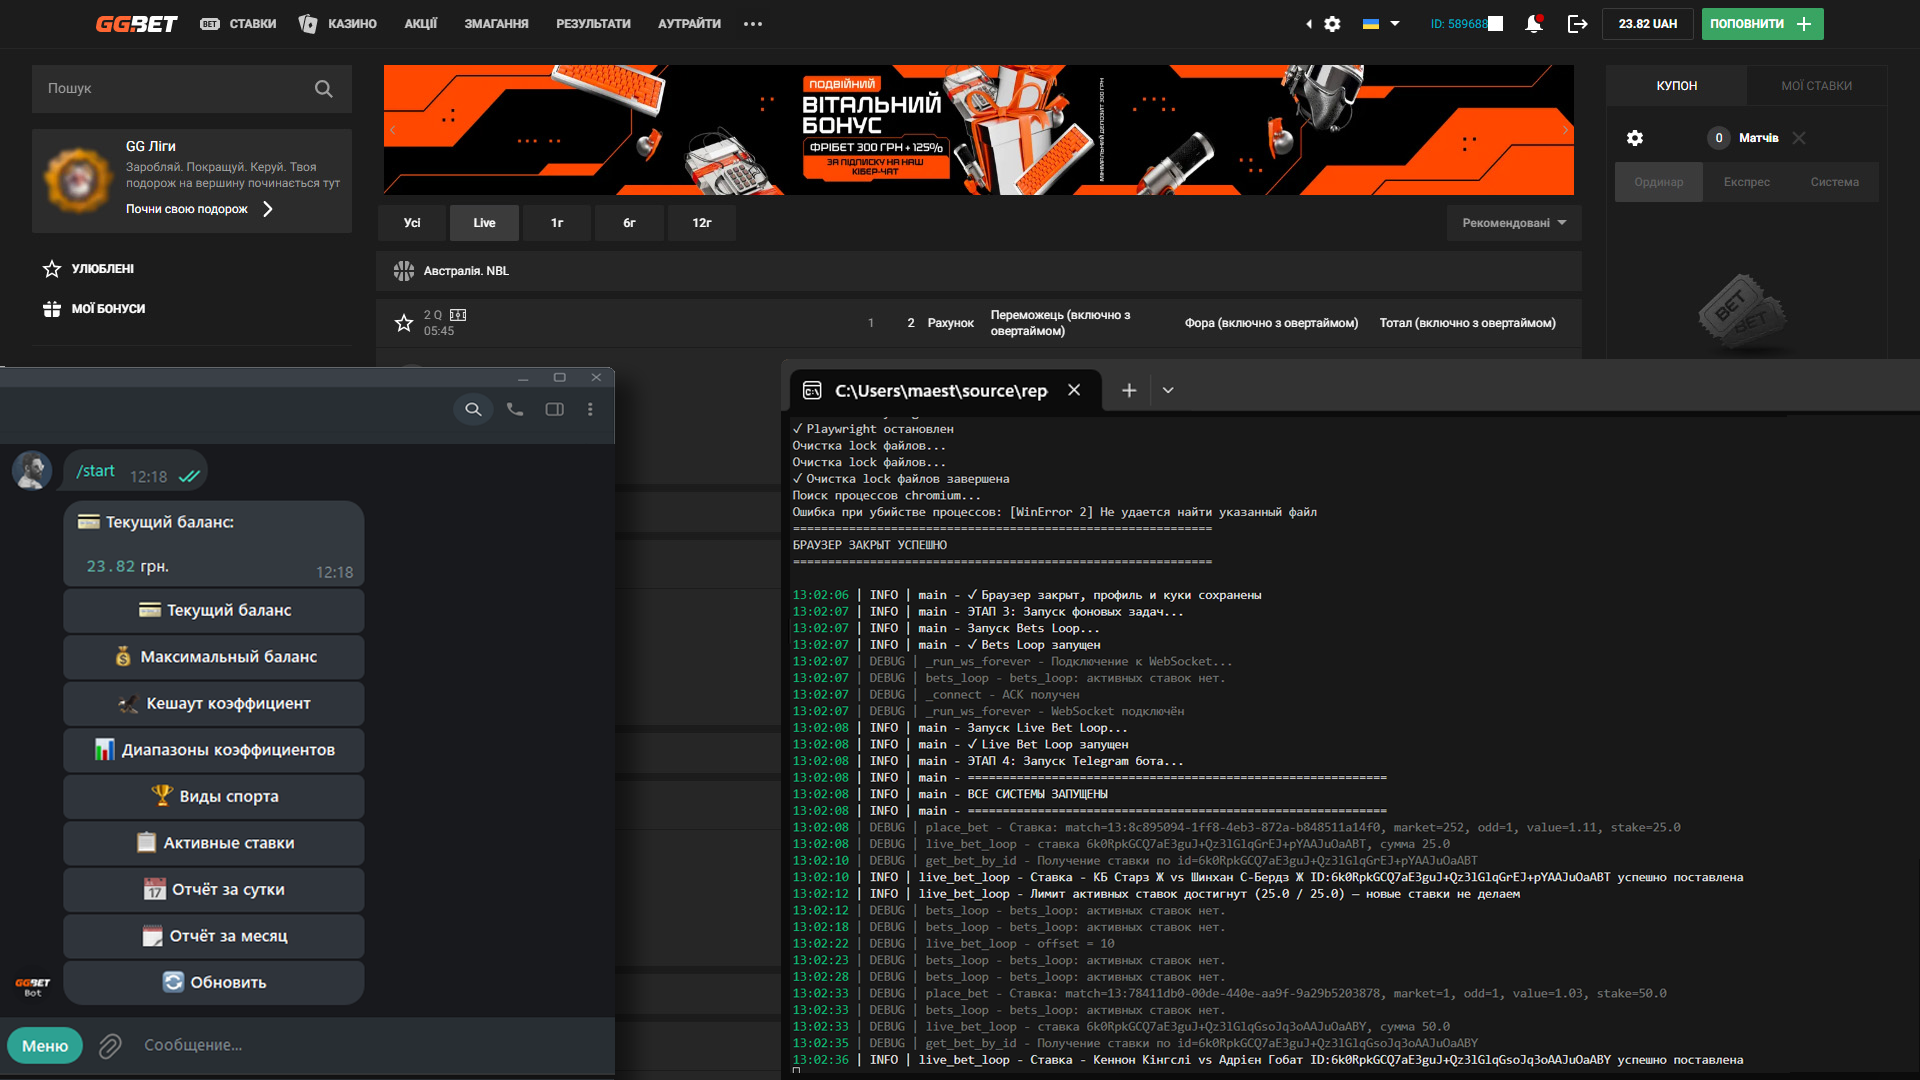Click the search magnifier in Telegram chat
The width and height of the screenshot is (1920, 1080).
(473, 409)
